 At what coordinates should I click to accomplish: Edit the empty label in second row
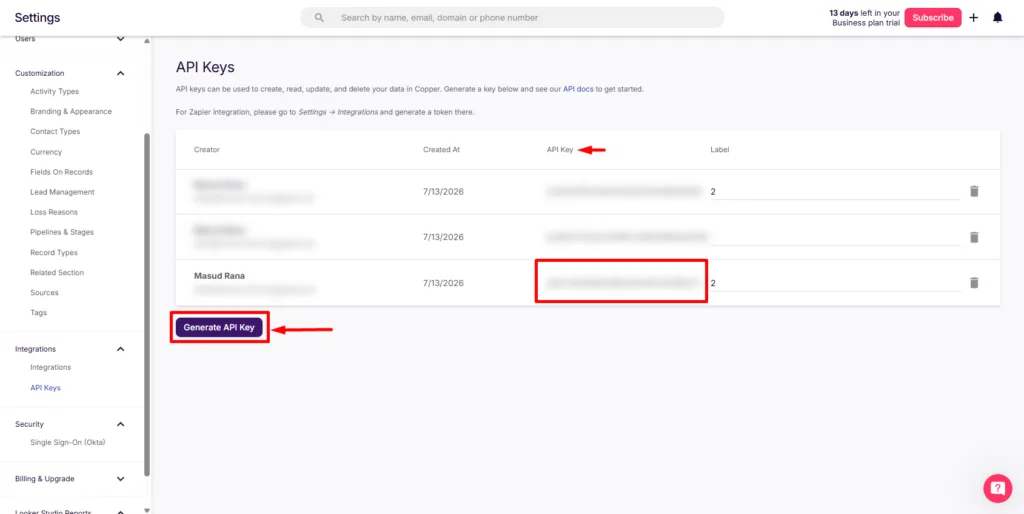coord(835,238)
